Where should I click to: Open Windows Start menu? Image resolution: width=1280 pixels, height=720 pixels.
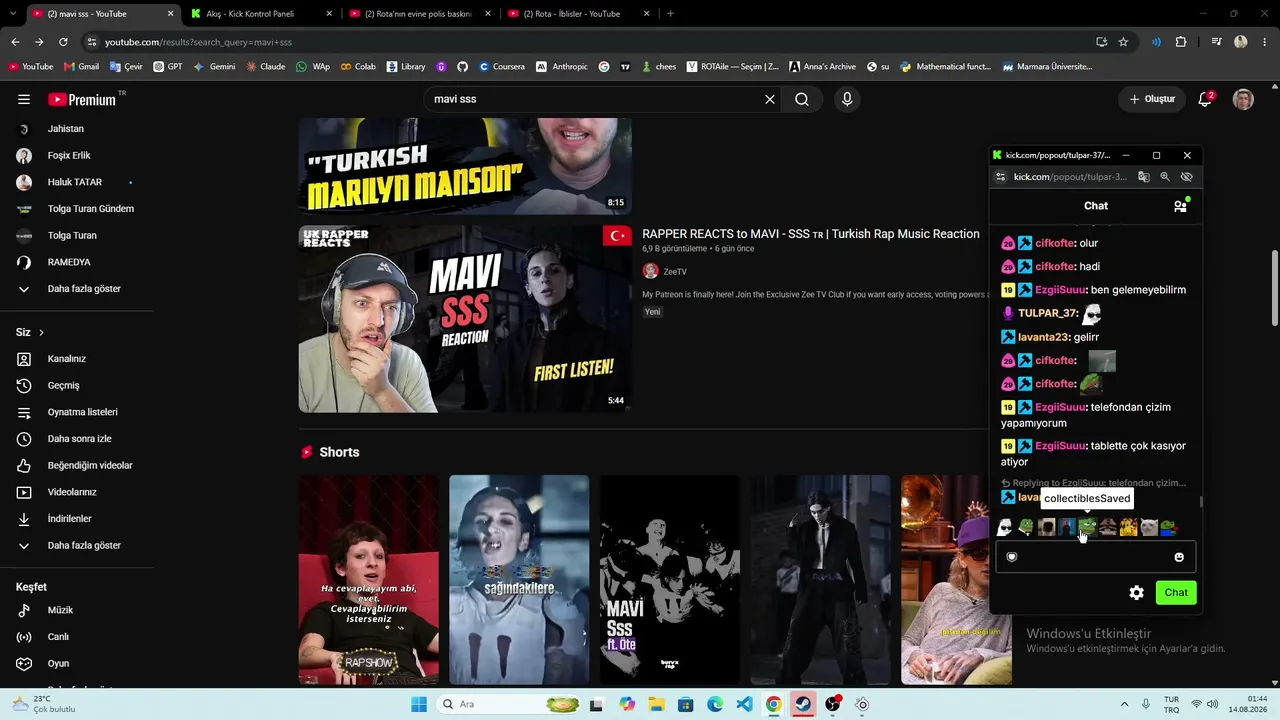(419, 704)
